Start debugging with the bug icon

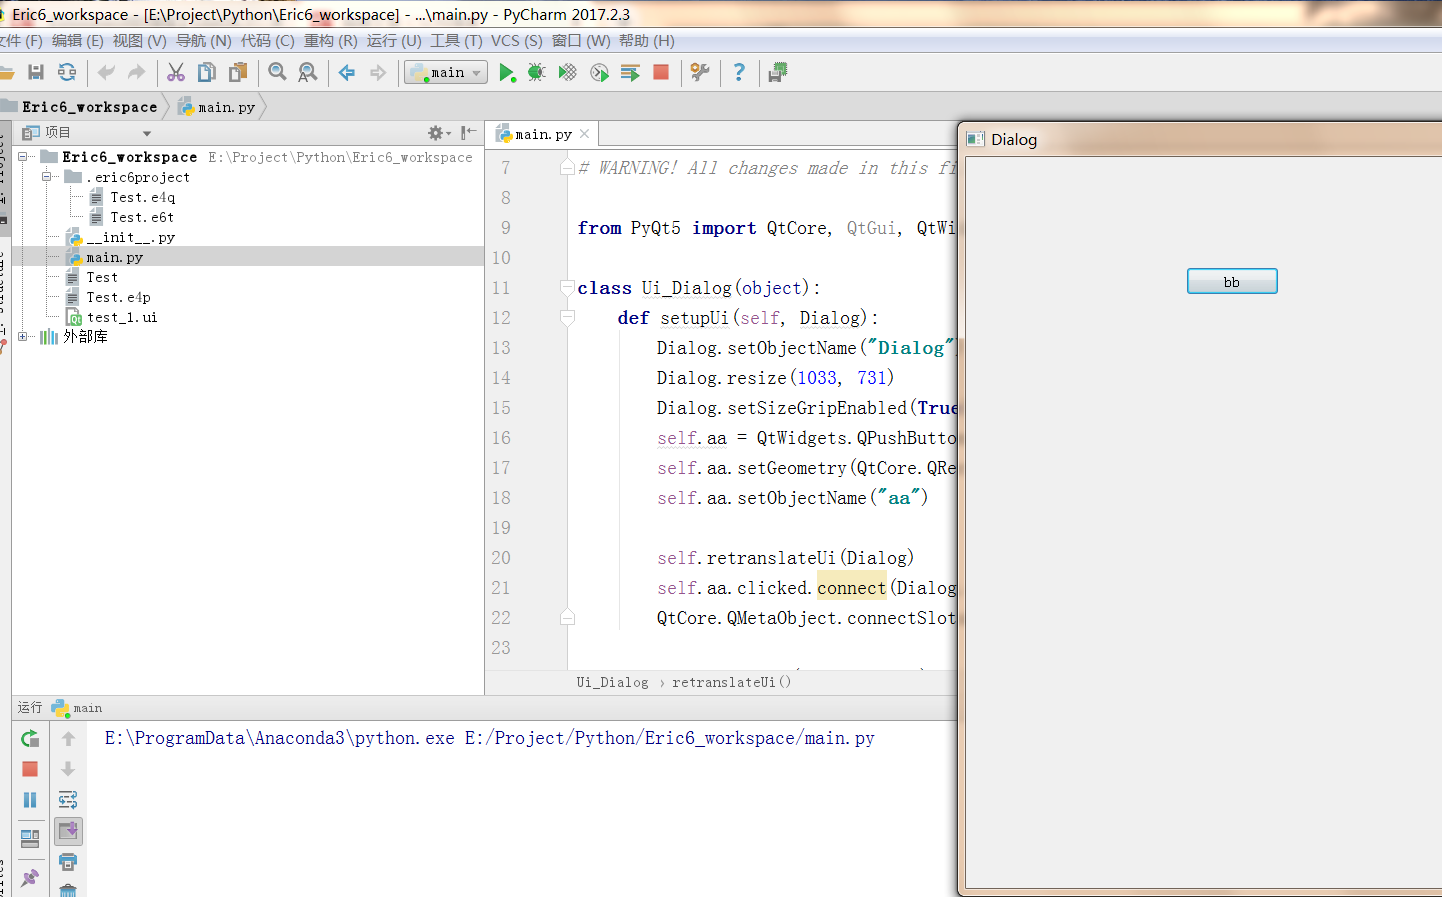(x=536, y=72)
